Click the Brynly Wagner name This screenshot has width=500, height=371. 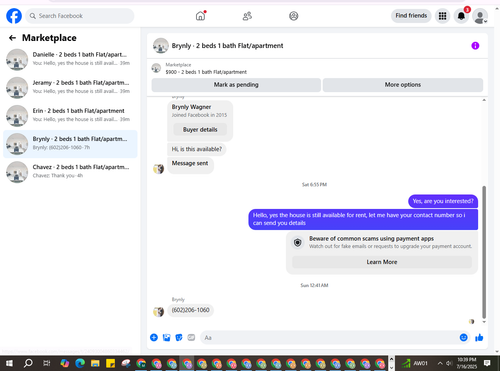(x=191, y=107)
